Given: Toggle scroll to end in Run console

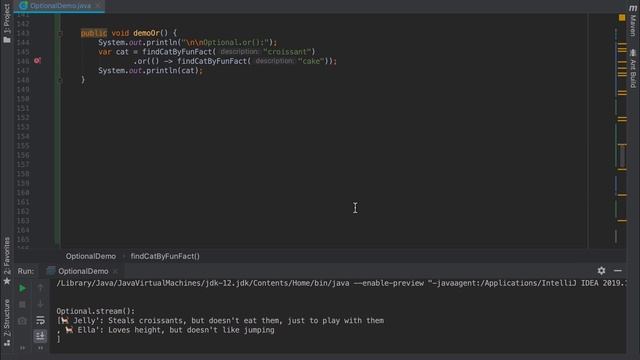Looking at the screenshot, I should point(40,336).
